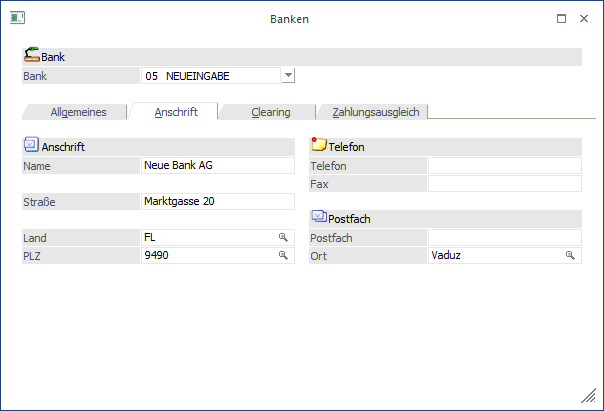Screen dimensions: 604x411
Task: Click the Anschrift section header icon
Action: tap(31, 146)
